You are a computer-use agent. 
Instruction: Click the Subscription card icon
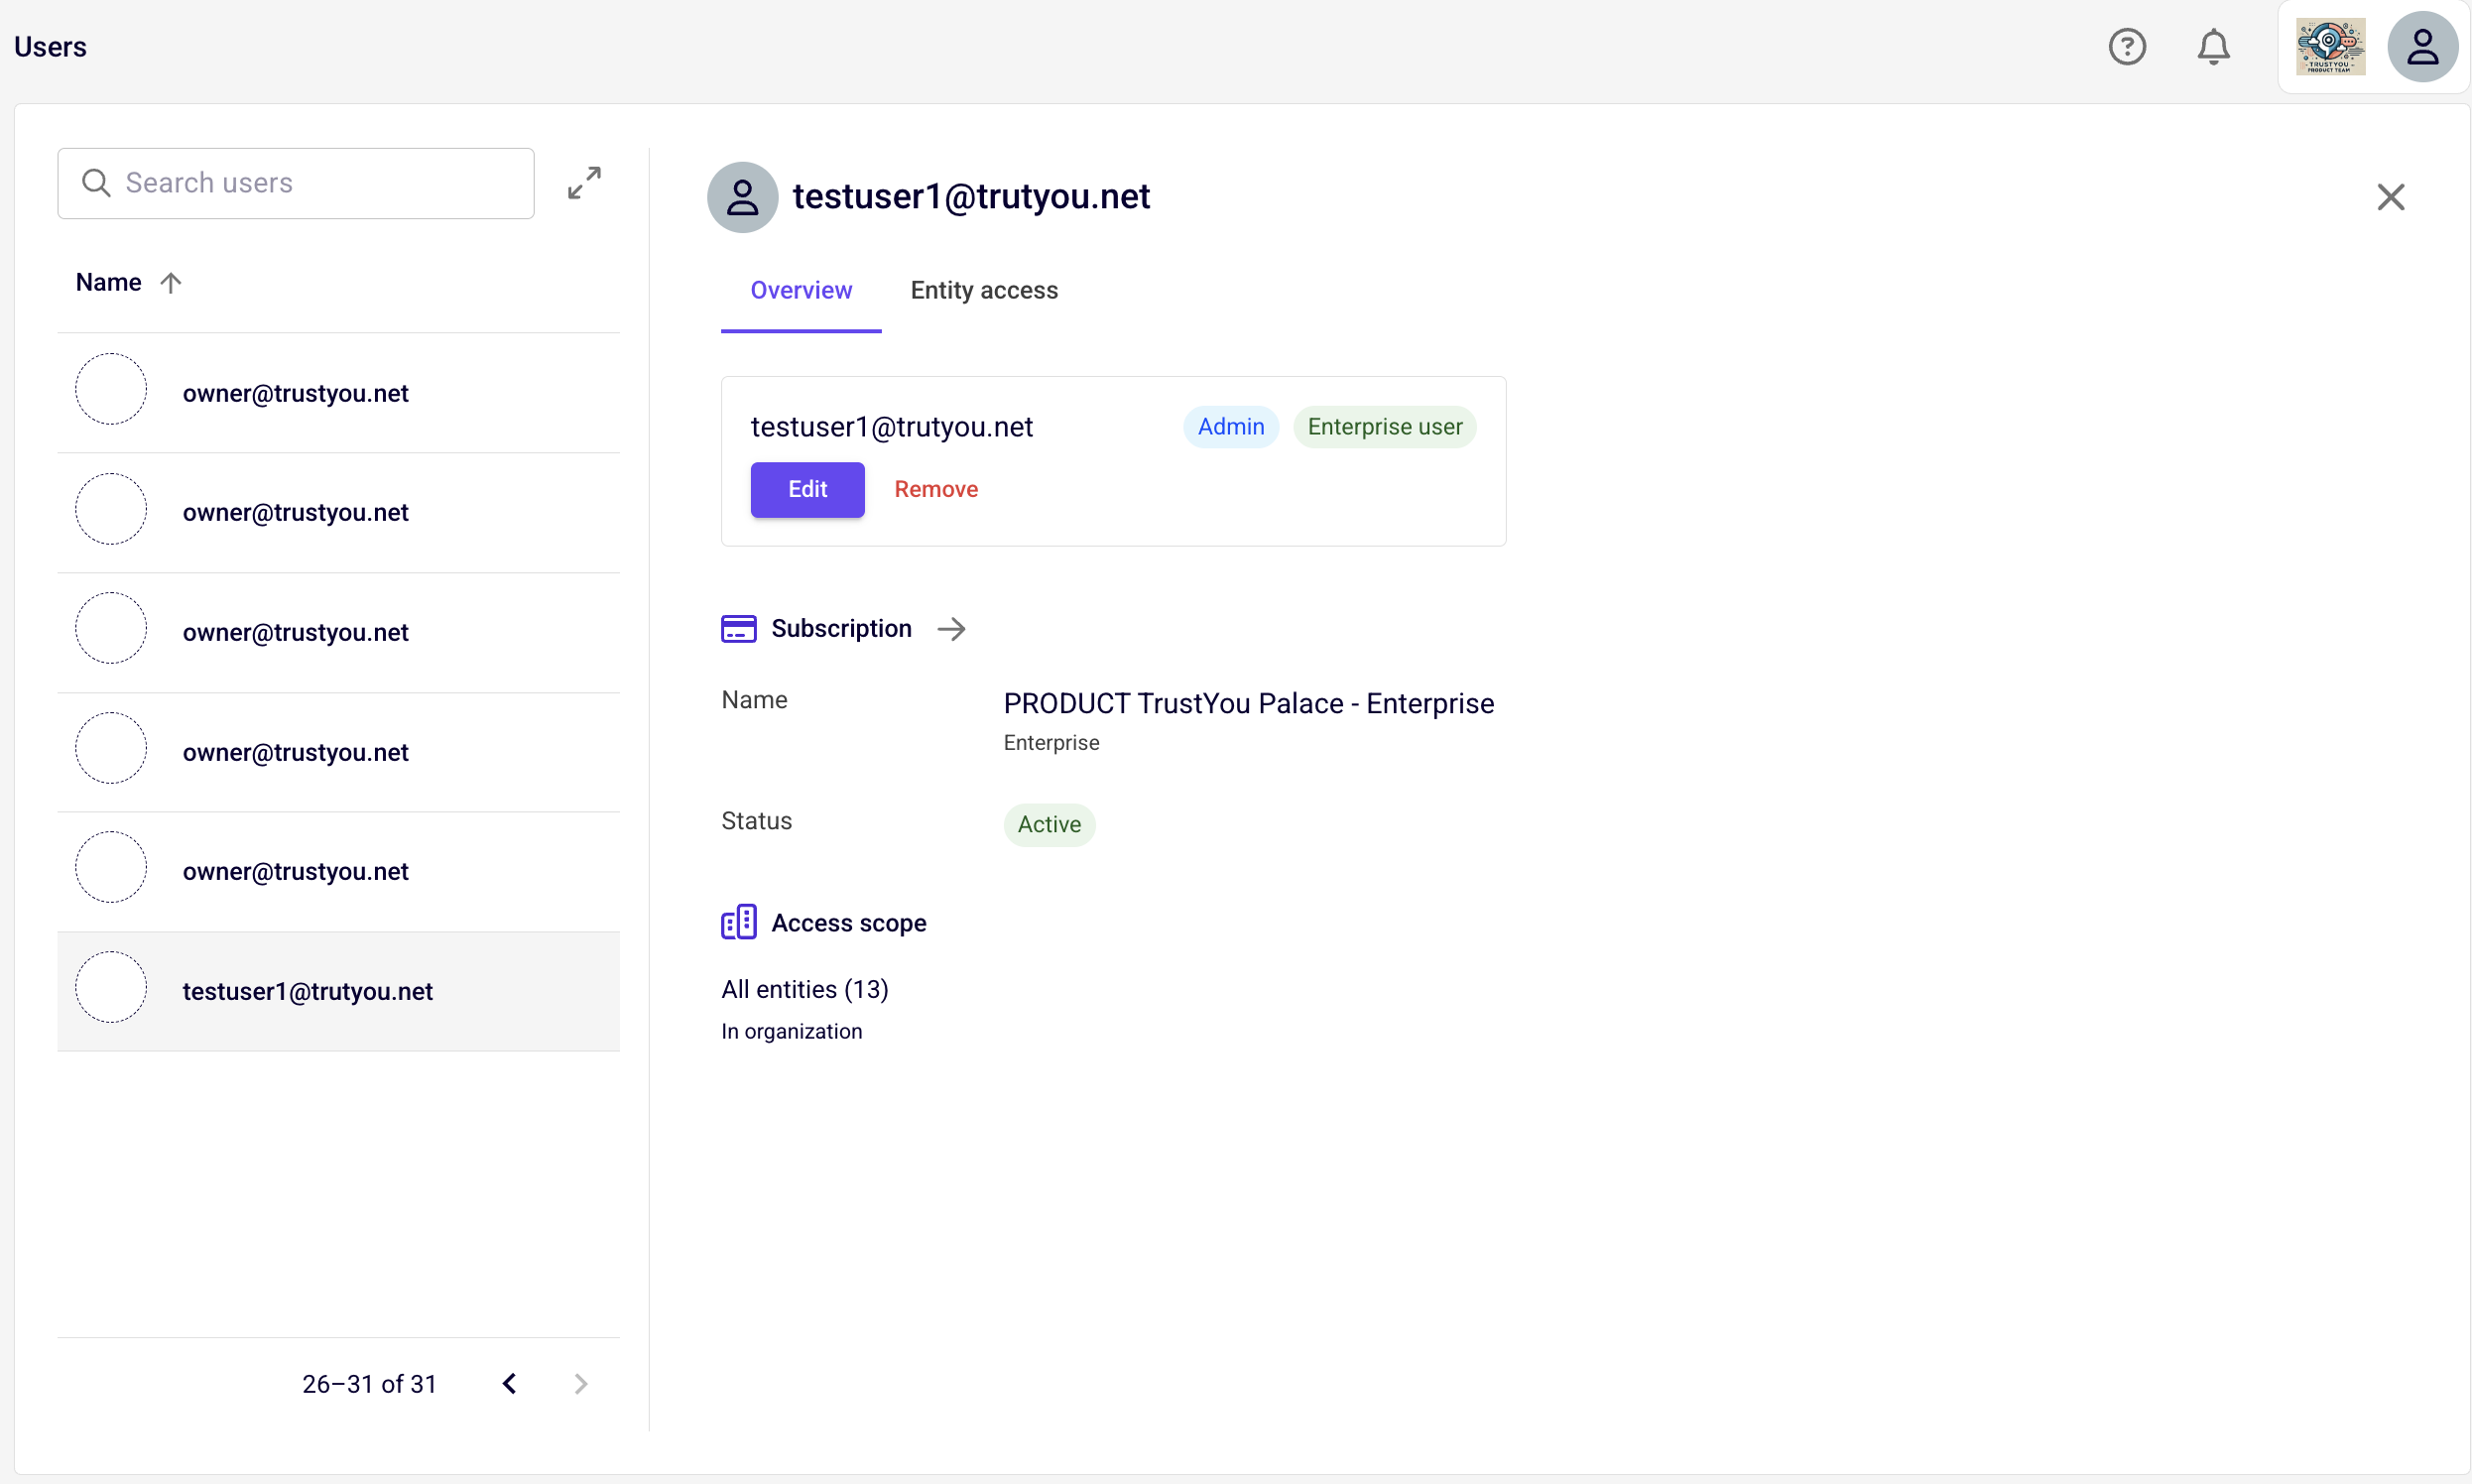pyautogui.click(x=739, y=629)
